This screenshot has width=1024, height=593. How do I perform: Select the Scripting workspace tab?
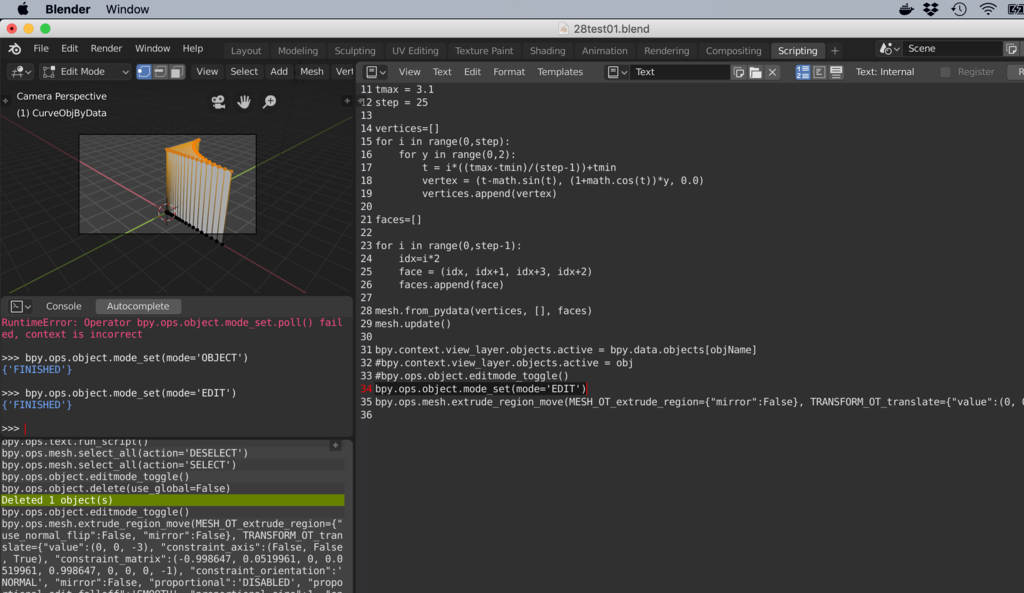coord(797,51)
